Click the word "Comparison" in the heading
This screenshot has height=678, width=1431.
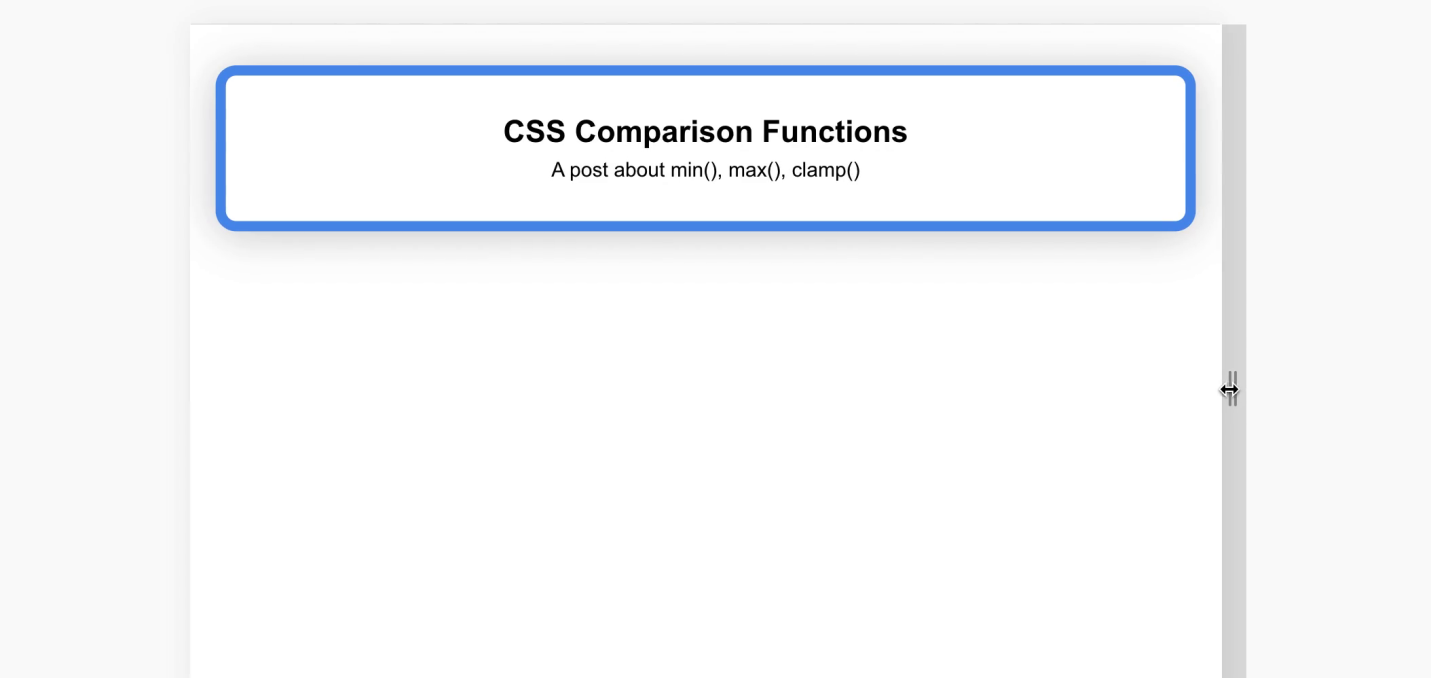coord(664,132)
